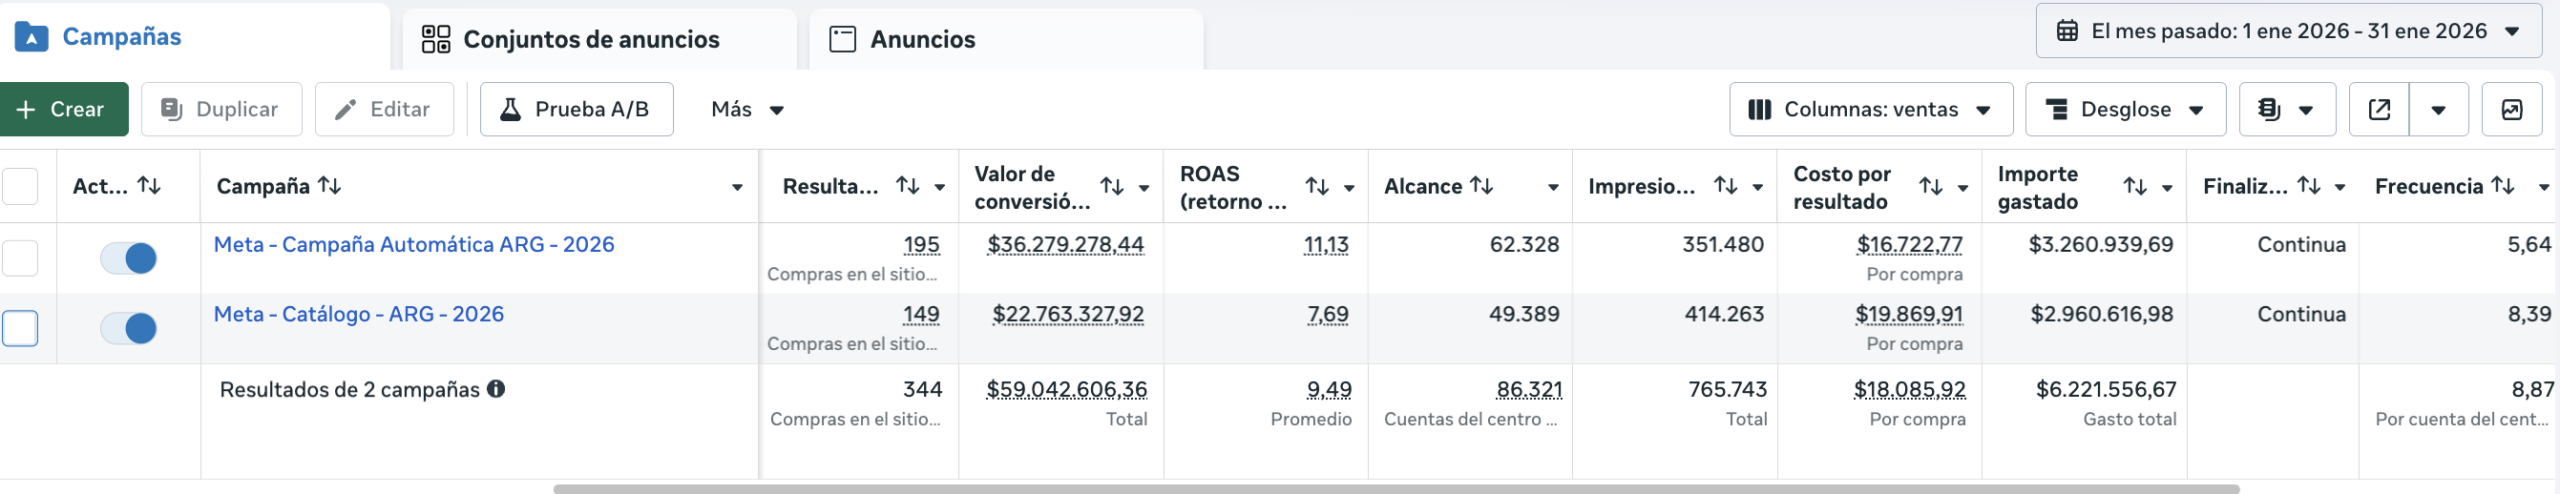The image size is (2560, 494).
Task: Open the date range dropdown for El mes pasado
Action: (2288, 31)
